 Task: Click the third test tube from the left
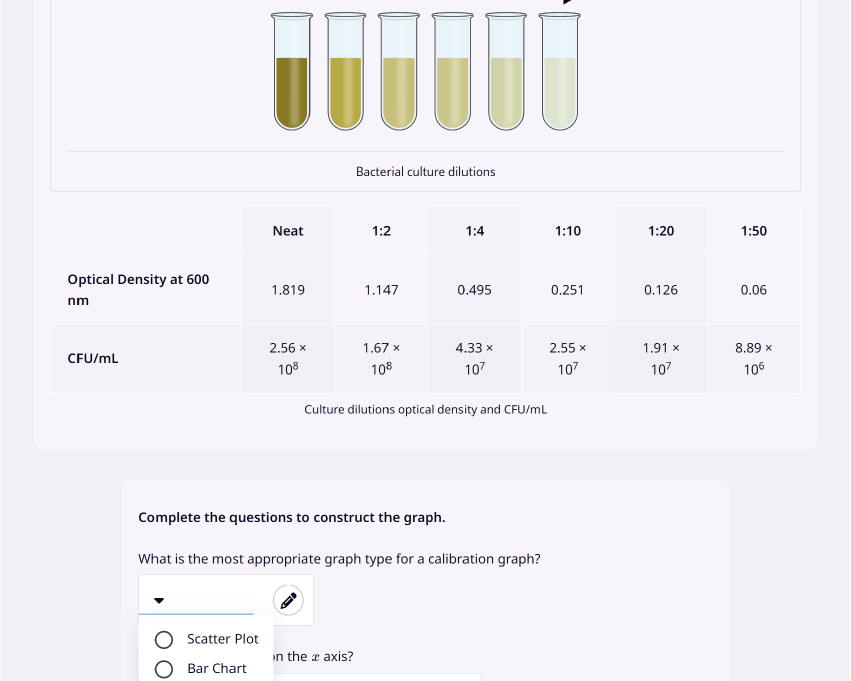click(399, 71)
